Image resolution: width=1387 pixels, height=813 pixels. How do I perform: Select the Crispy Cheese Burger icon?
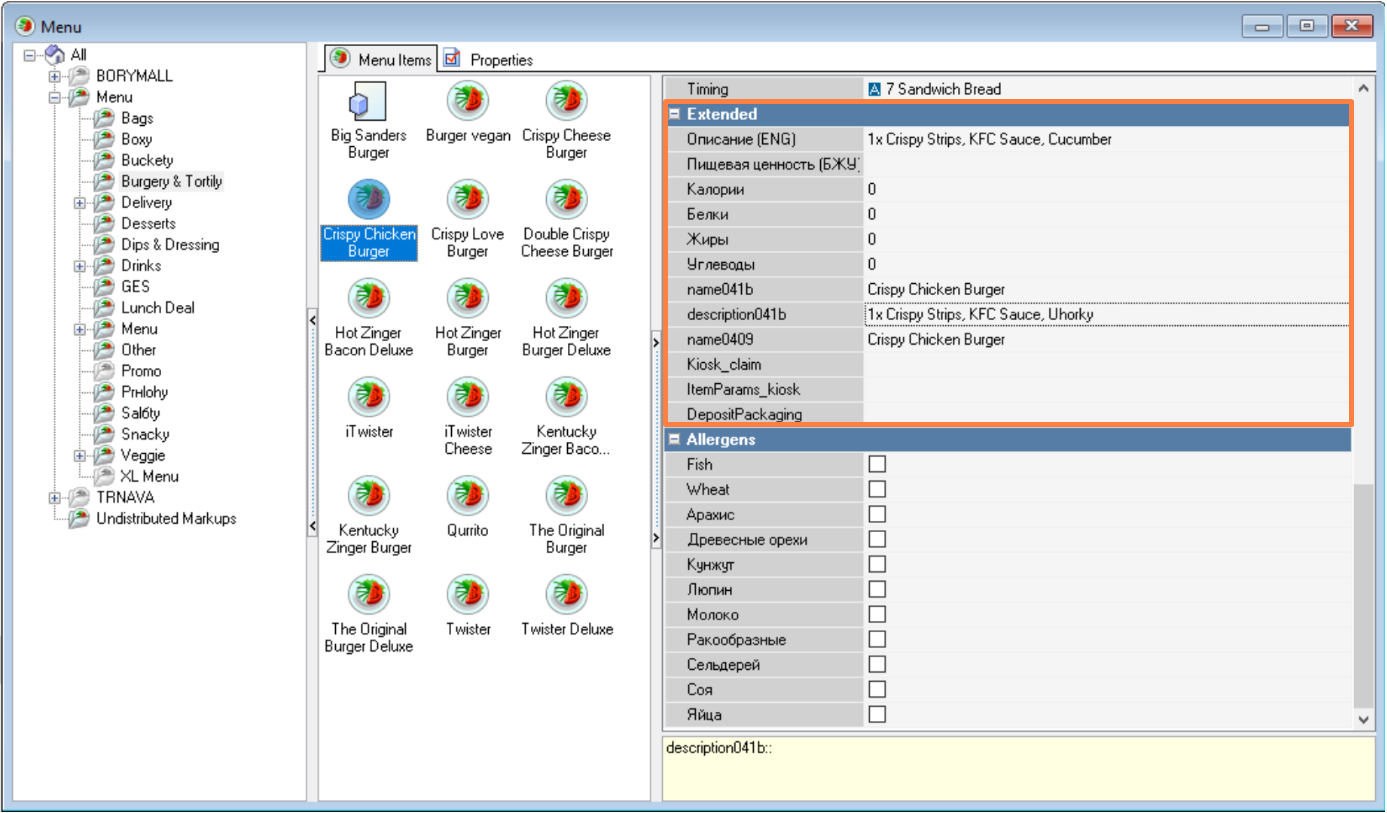[566, 101]
